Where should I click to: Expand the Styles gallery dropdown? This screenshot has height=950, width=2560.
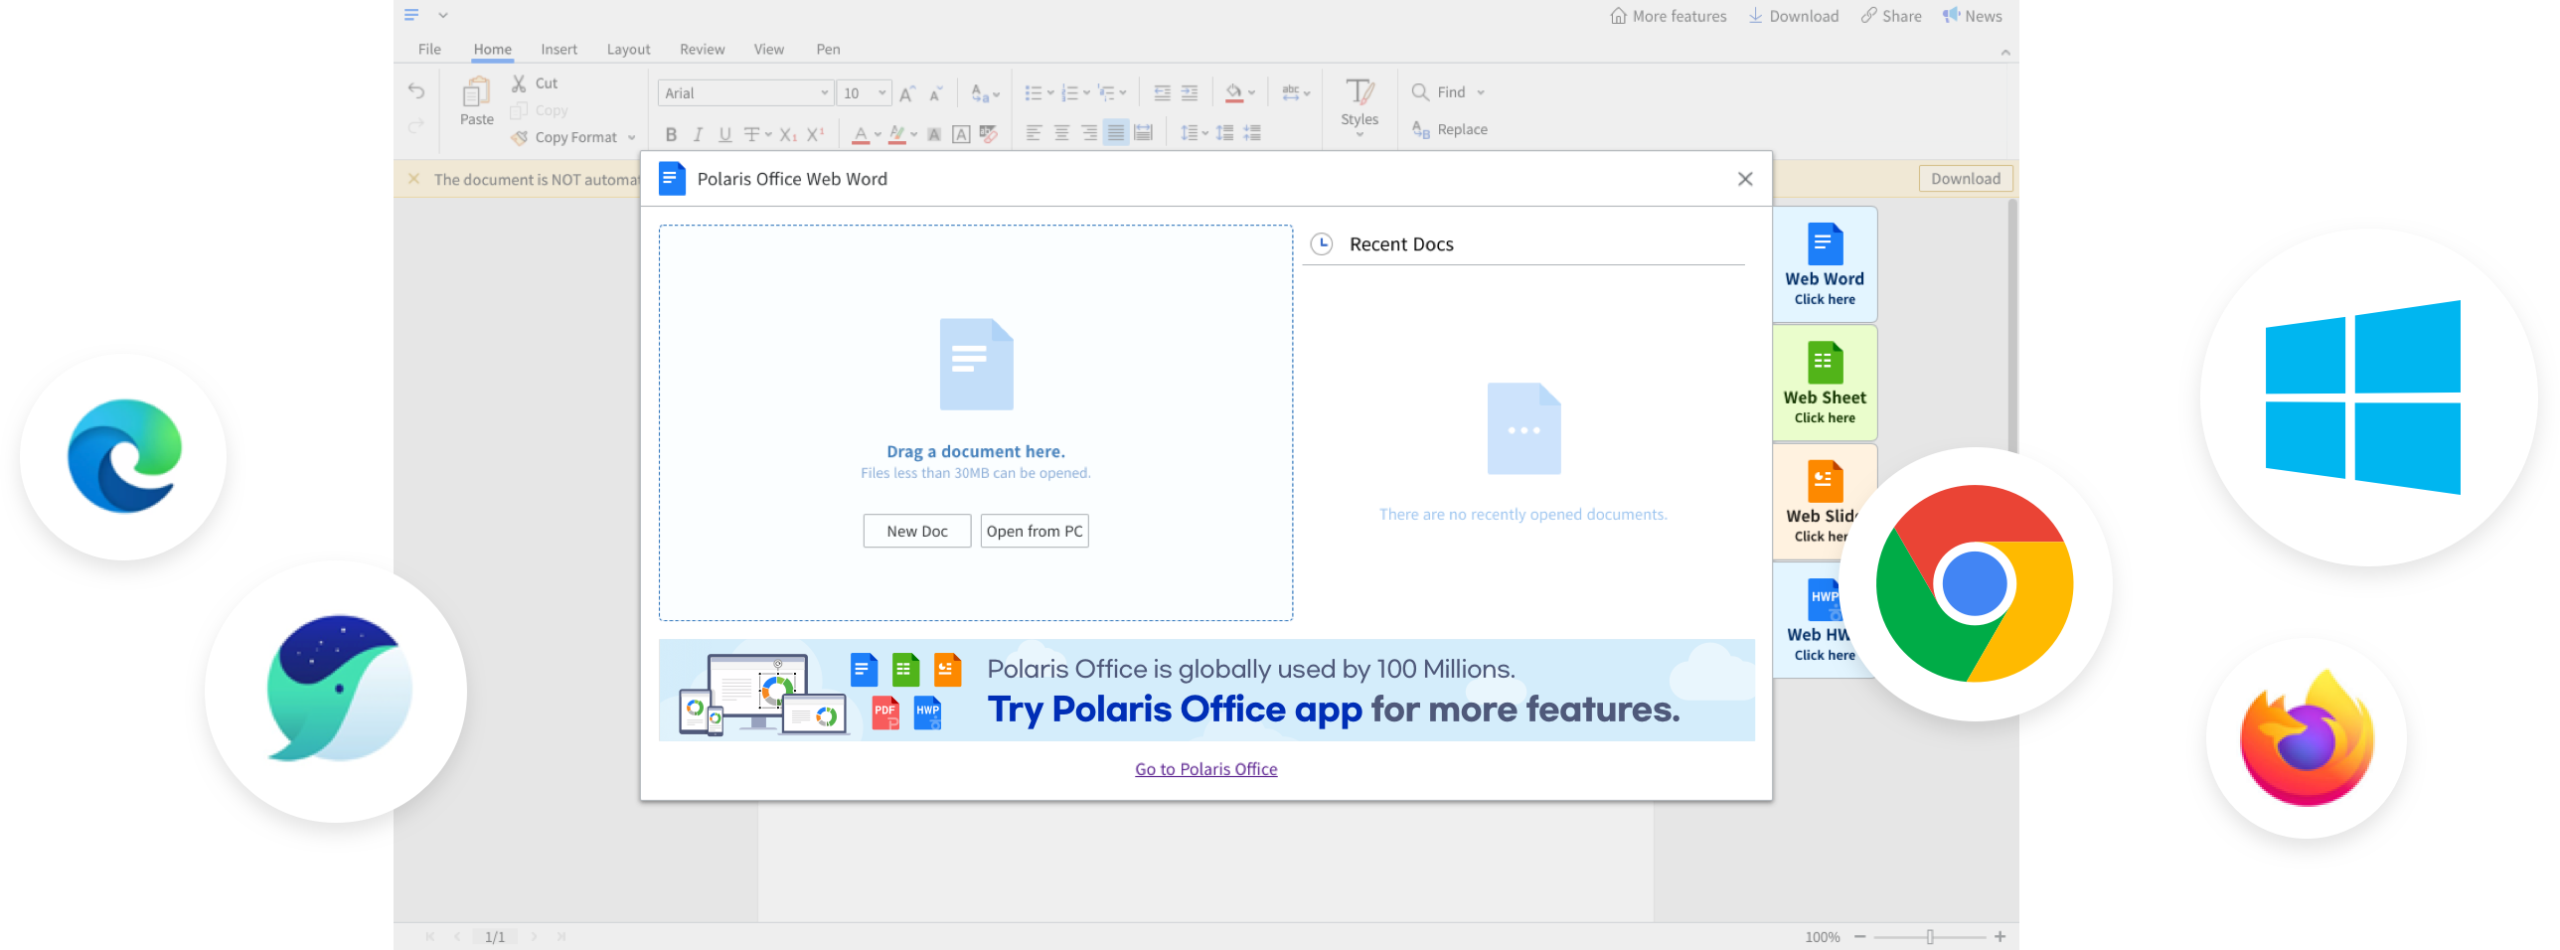click(1359, 134)
